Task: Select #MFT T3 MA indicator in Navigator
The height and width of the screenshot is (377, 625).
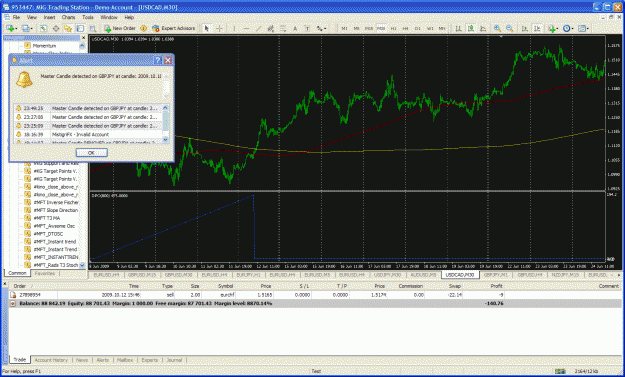Action: [47, 218]
